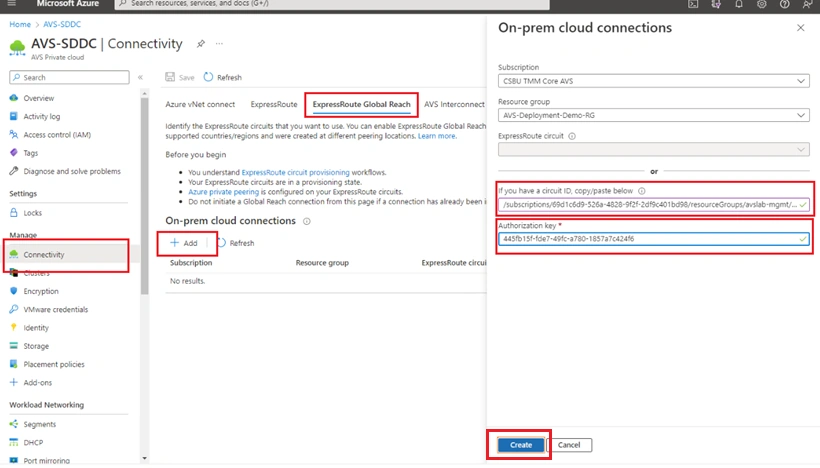Click into the Authorization key field
This screenshot has width=820, height=468.
tap(654, 239)
